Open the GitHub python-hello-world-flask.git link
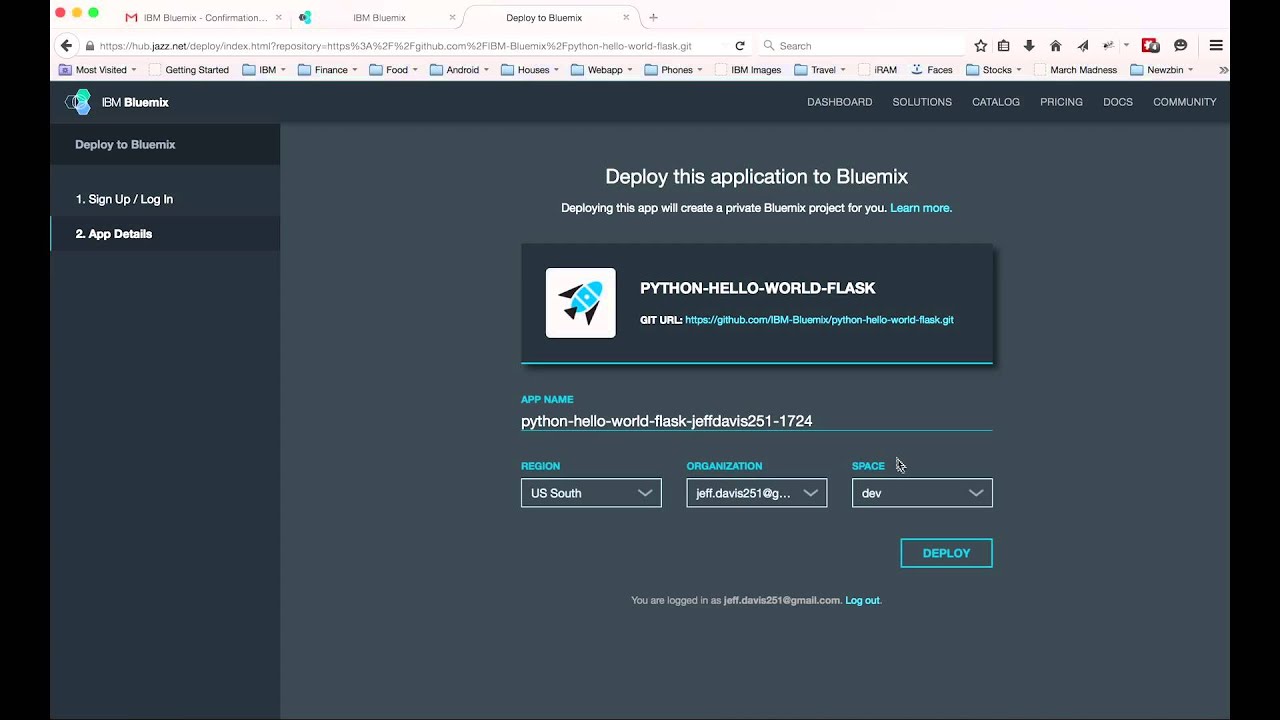Image resolution: width=1280 pixels, height=720 pixels. [x=819, y=320]
